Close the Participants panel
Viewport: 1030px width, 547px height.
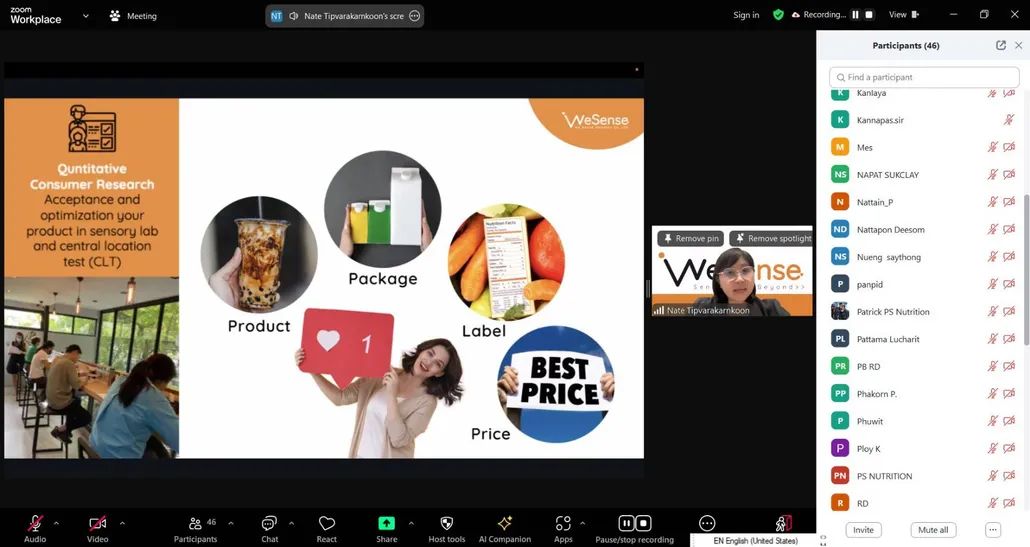1018,45
